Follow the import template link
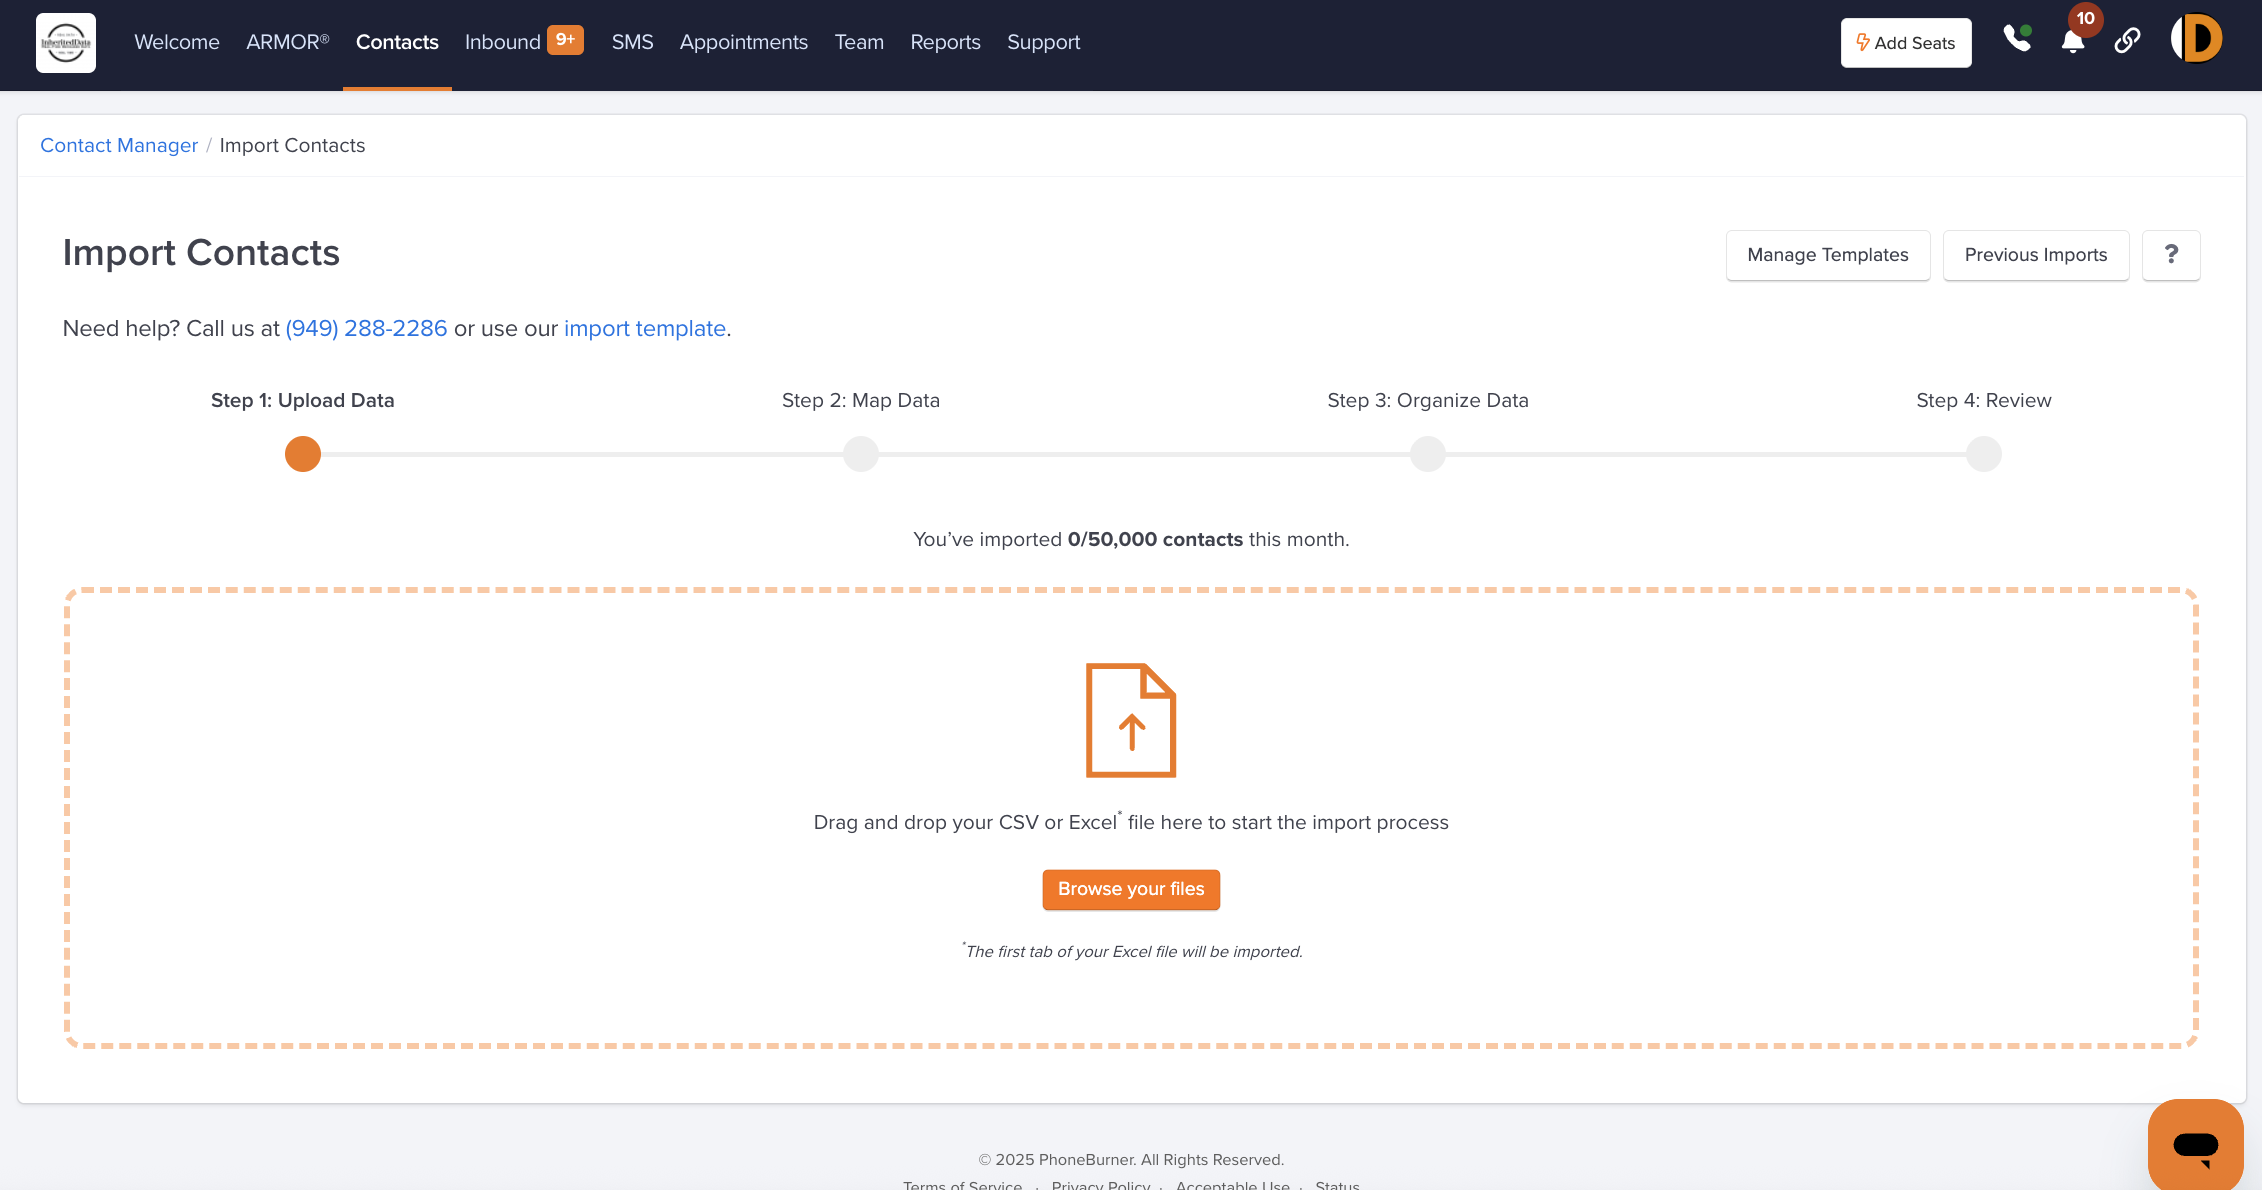This screenshot has width=2262, height=1190. point(644,329)
